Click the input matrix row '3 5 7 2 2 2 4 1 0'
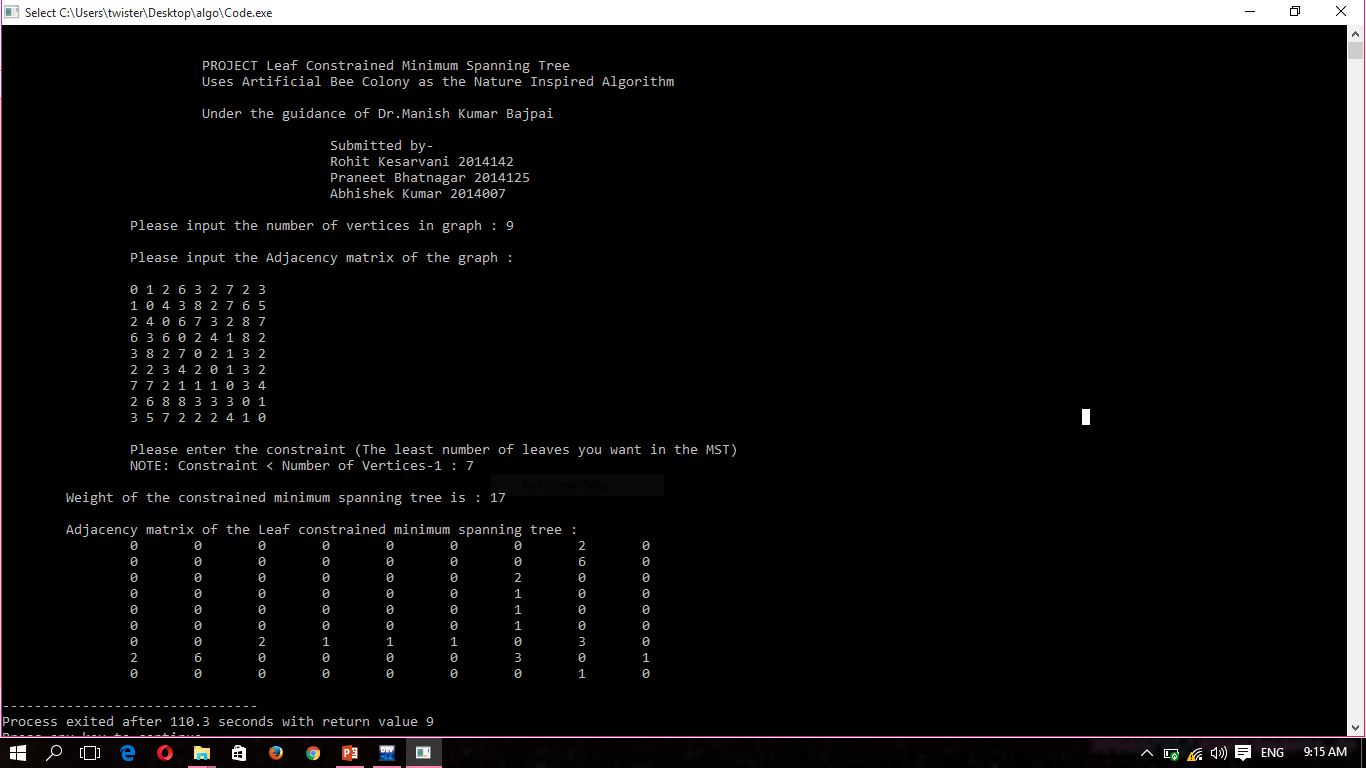The image size is (1366, 768). 198,417
